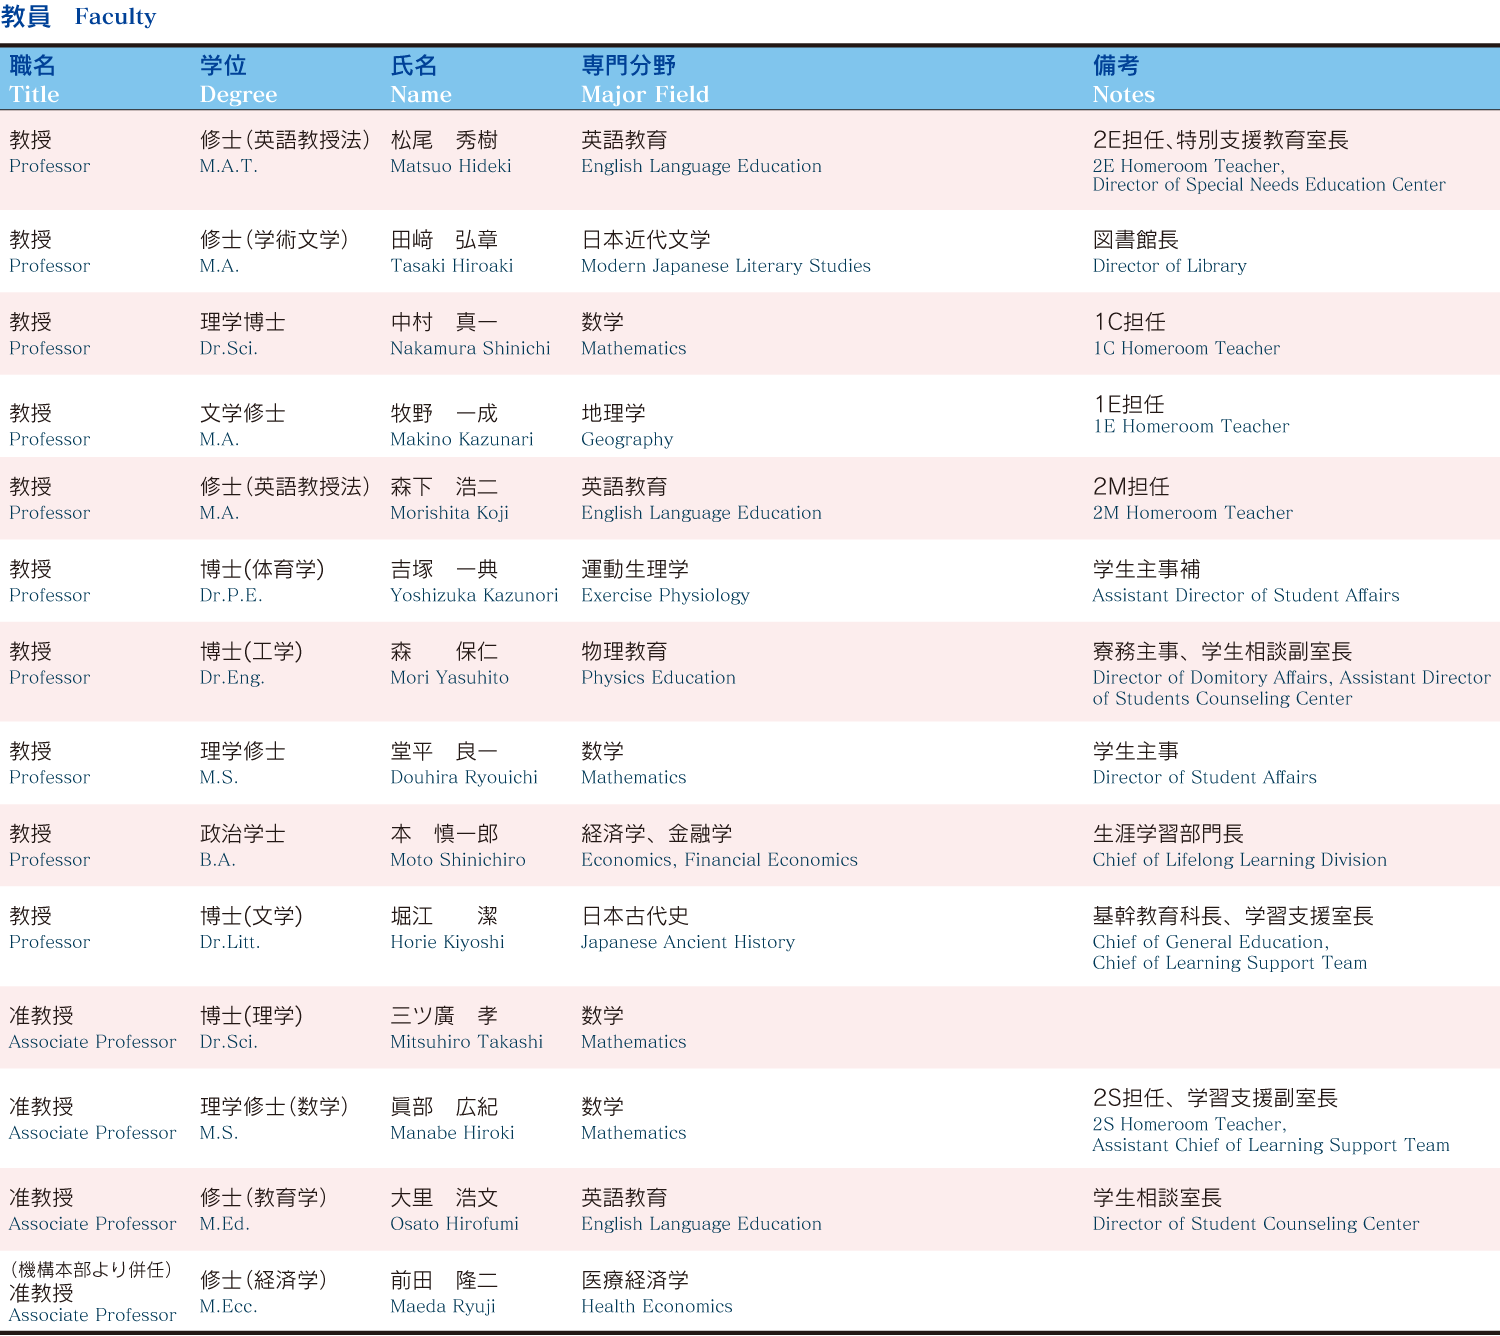Click the Japanese name '三ツ廣 孝'
The width and height of the screenshot is (1500, 1336).
(x=444, y=1016)
